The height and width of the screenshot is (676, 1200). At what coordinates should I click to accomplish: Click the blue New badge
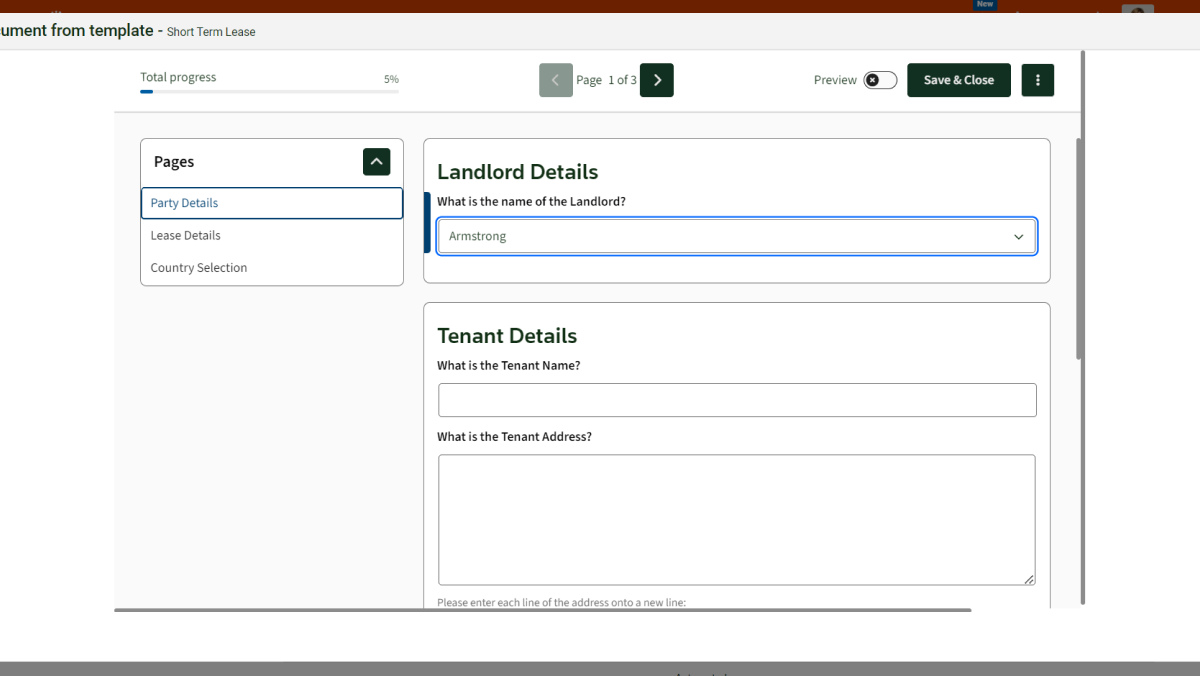pos(985,5)
